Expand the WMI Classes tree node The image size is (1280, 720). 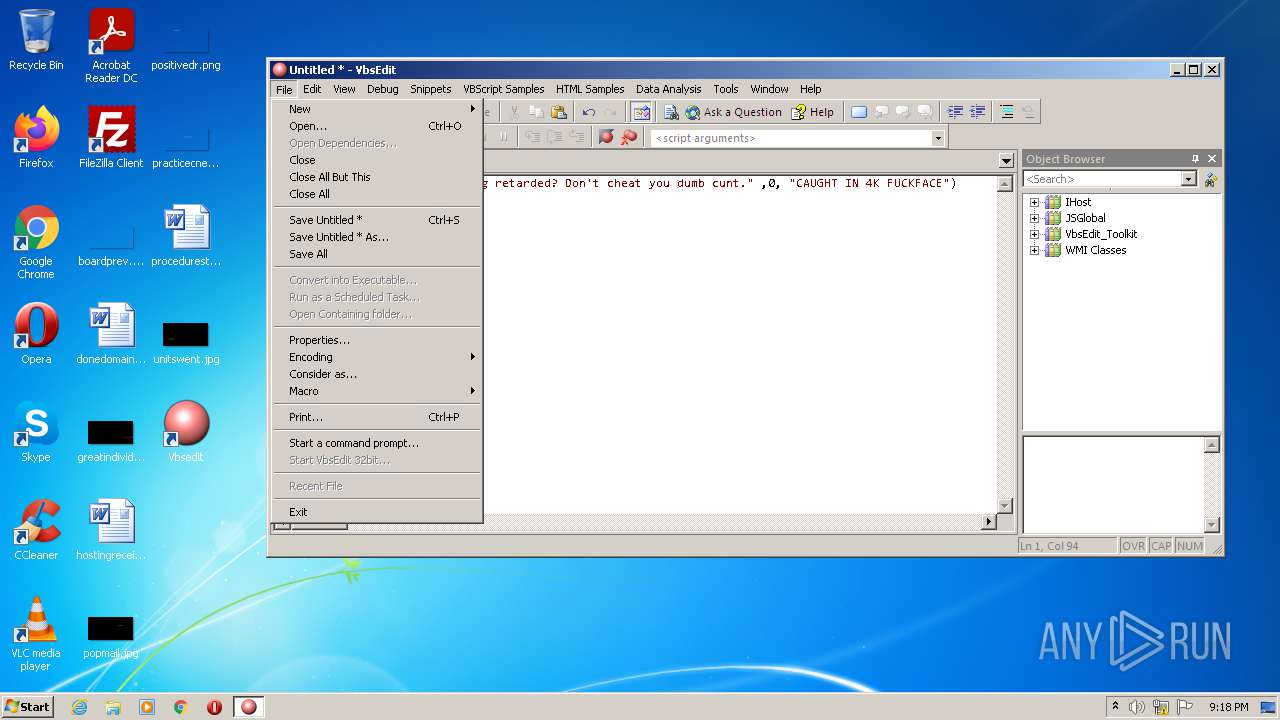[x=1035, y=250]
